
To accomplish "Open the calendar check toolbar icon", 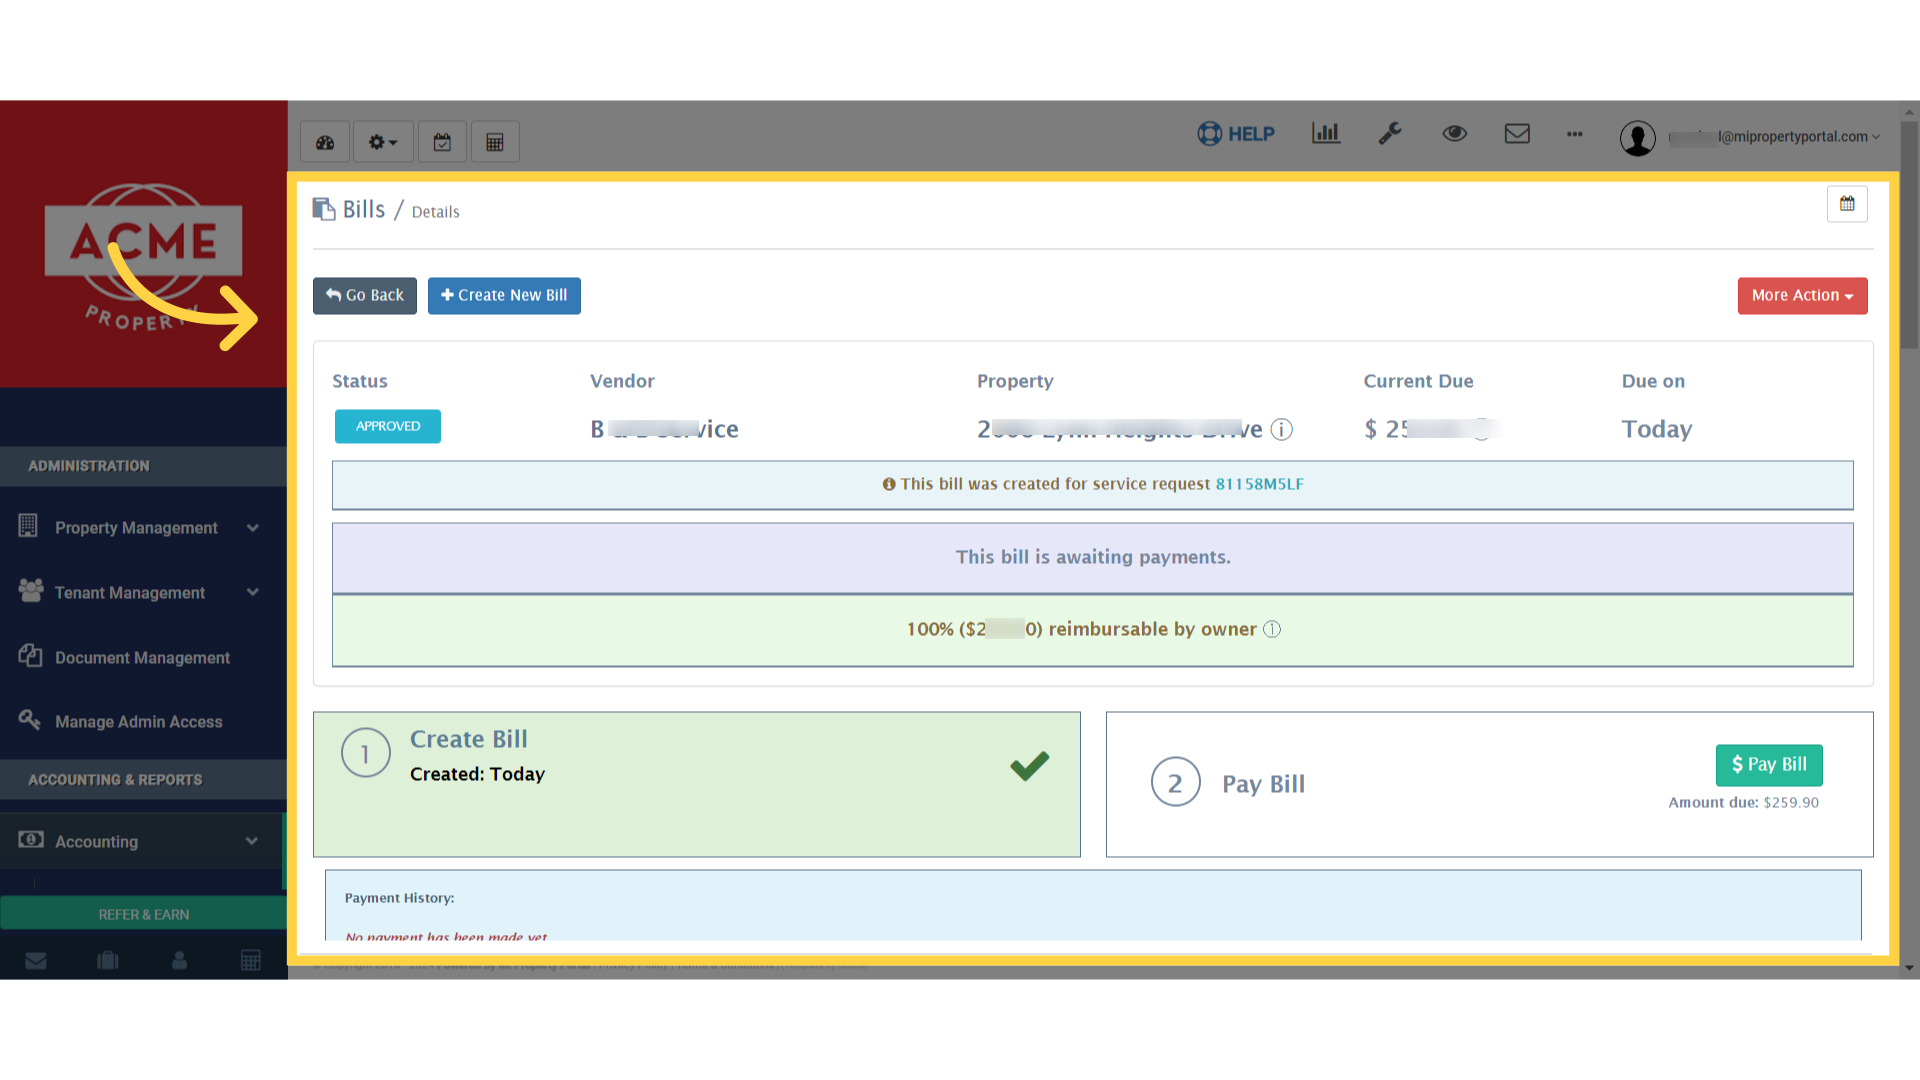I will click(442, 142).
